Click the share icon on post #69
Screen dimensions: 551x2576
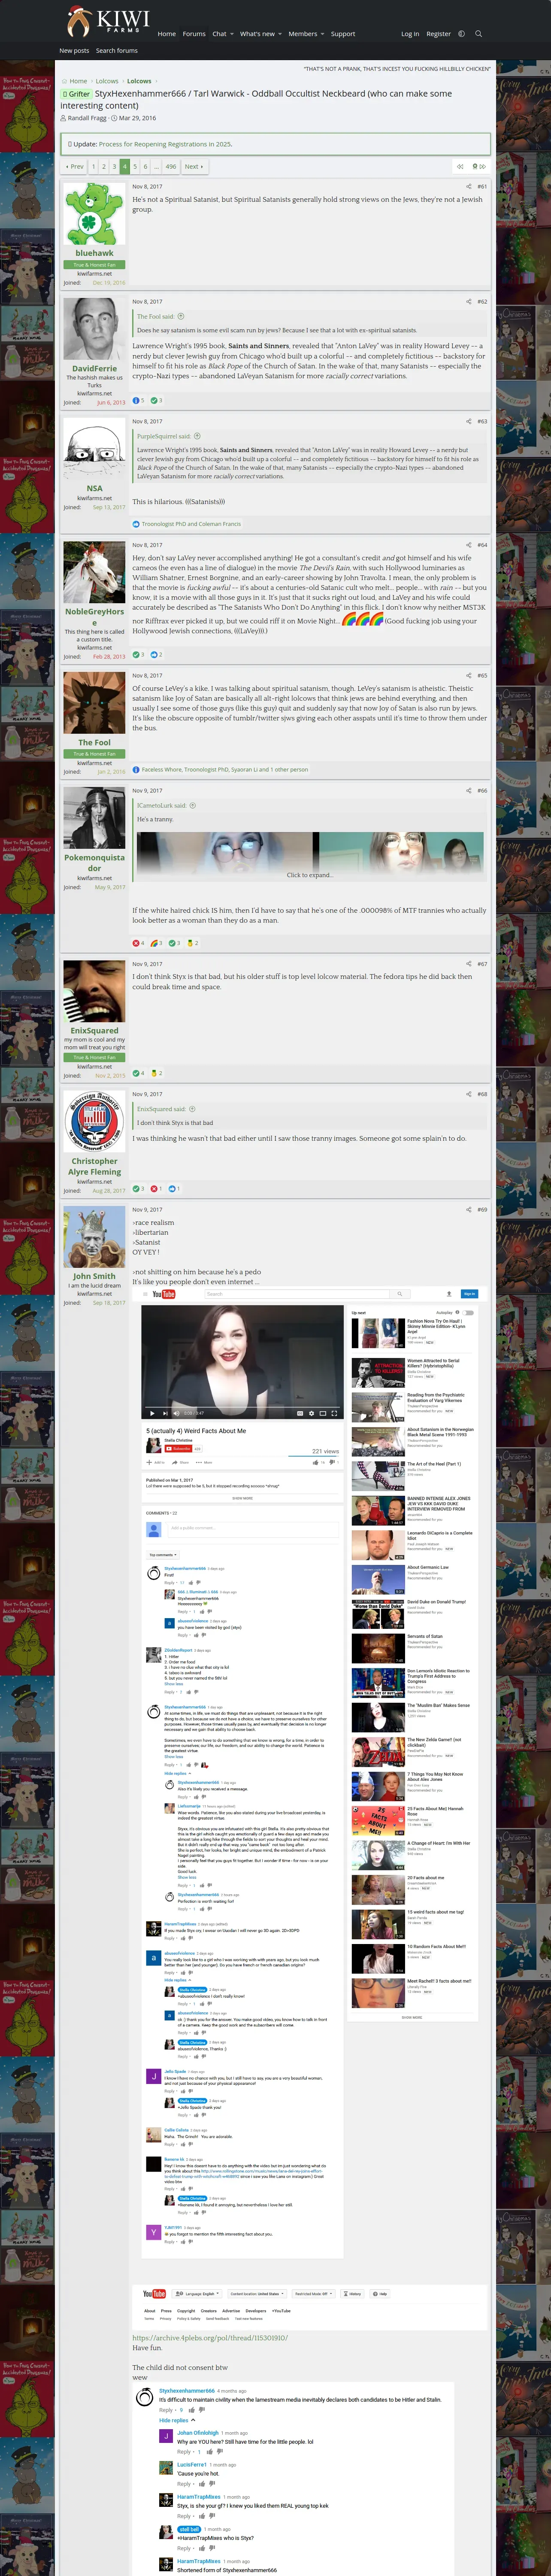pos(468,1209)
